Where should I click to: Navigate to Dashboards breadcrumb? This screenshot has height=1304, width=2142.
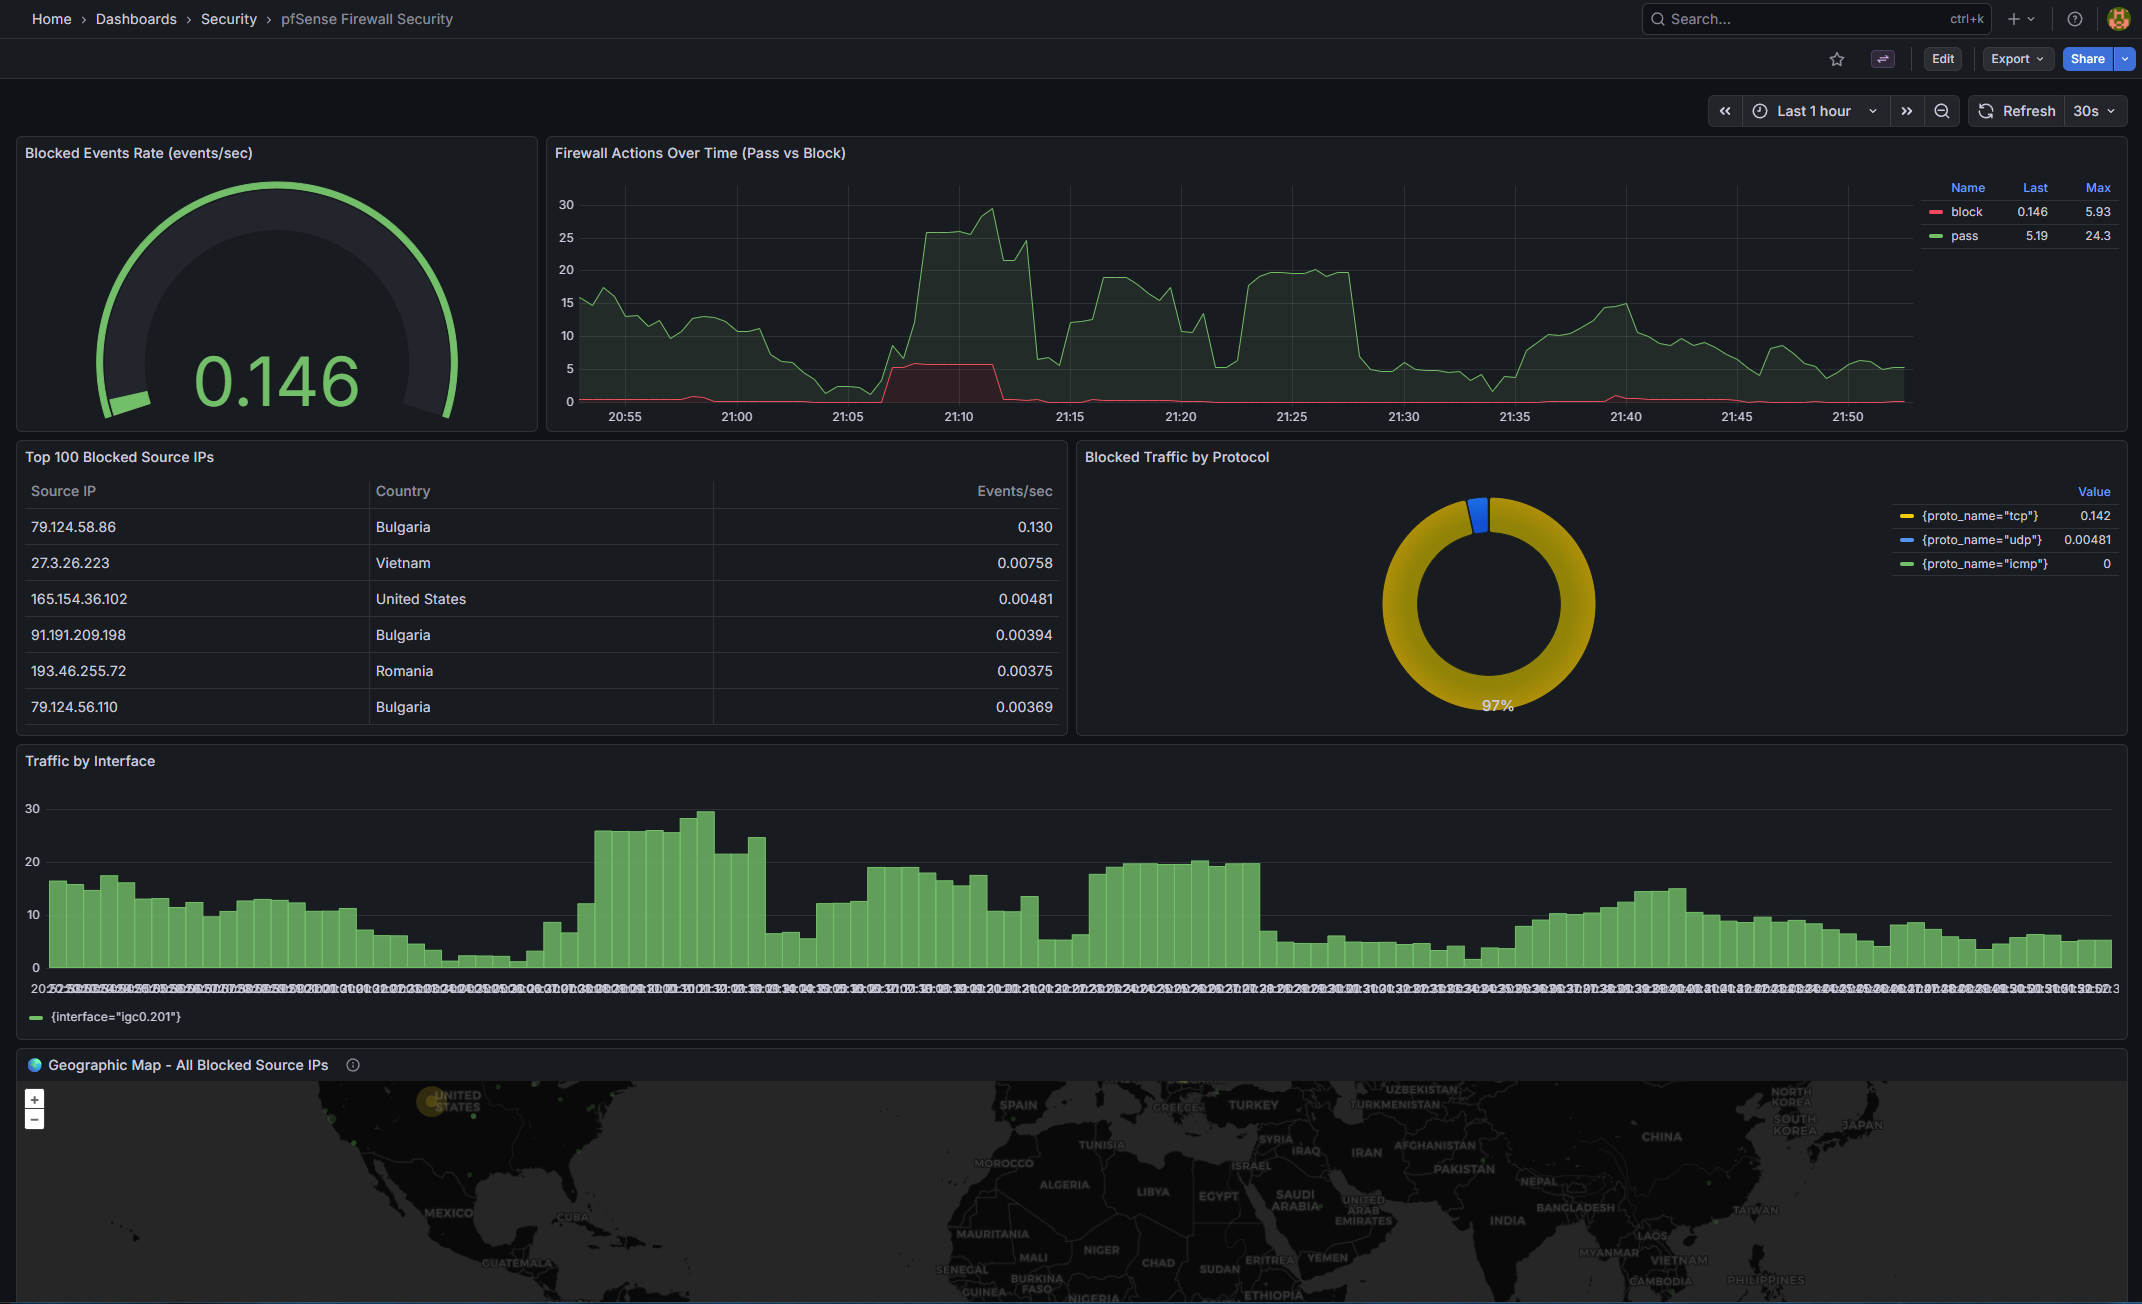point(136,19)
